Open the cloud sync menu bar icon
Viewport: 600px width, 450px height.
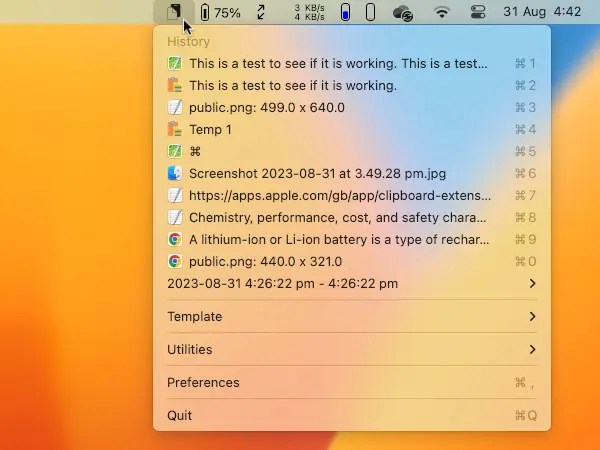point(403,13)
